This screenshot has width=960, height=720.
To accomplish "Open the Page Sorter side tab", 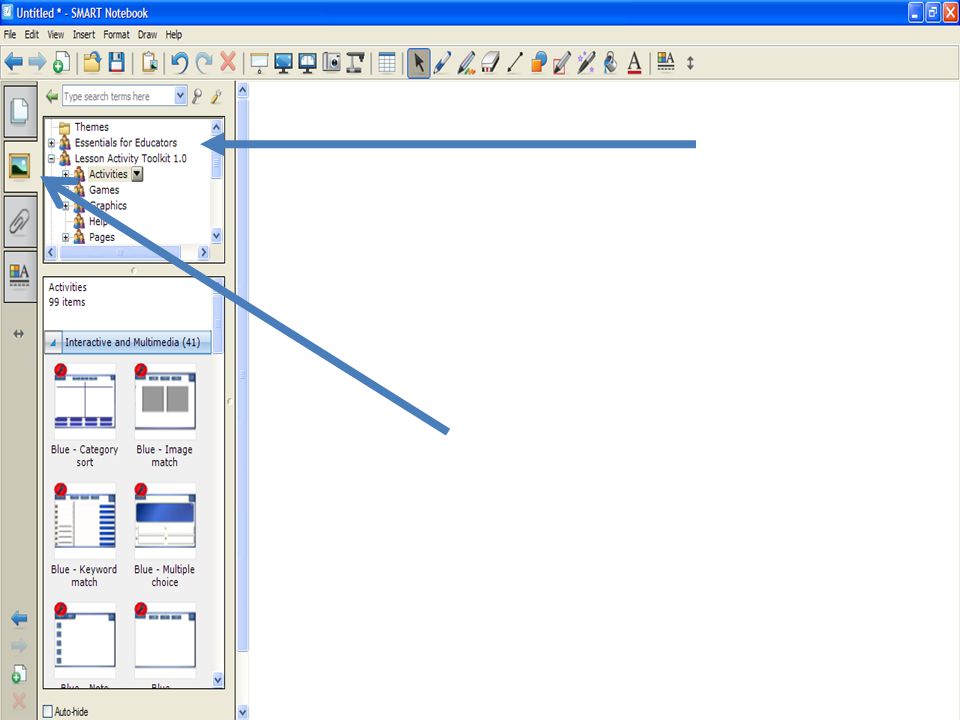I will click(20, 111).
